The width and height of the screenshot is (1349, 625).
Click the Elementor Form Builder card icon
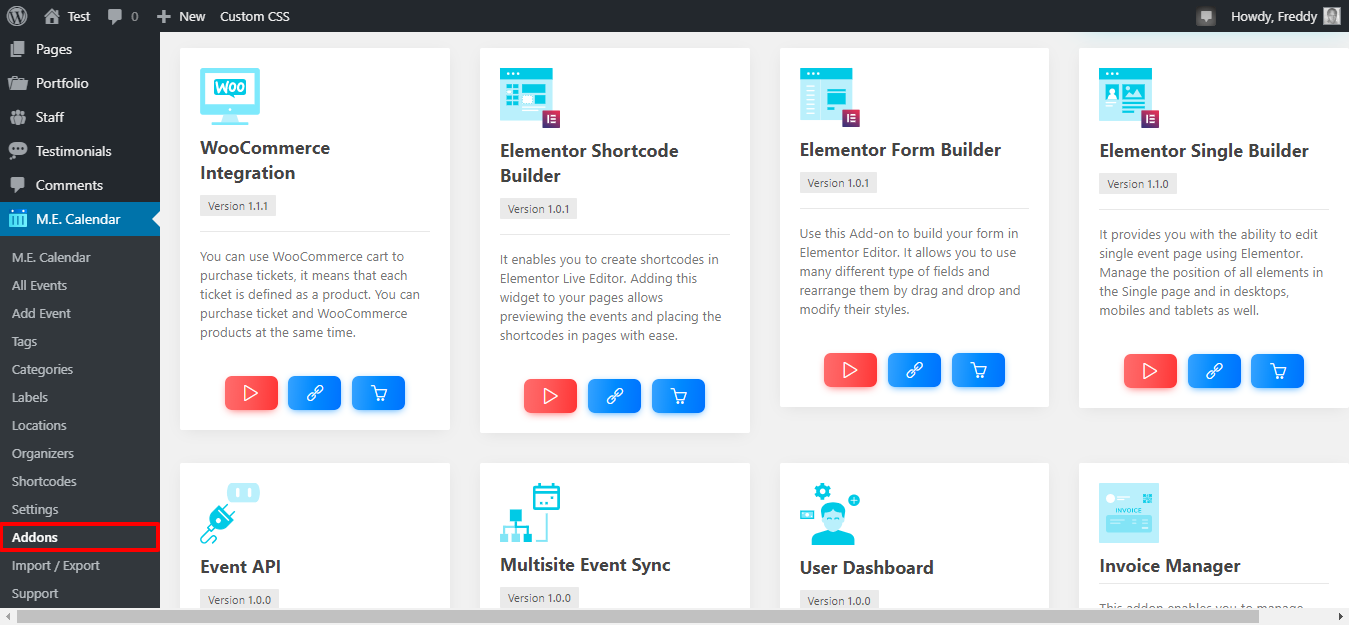tap(830, 98)
